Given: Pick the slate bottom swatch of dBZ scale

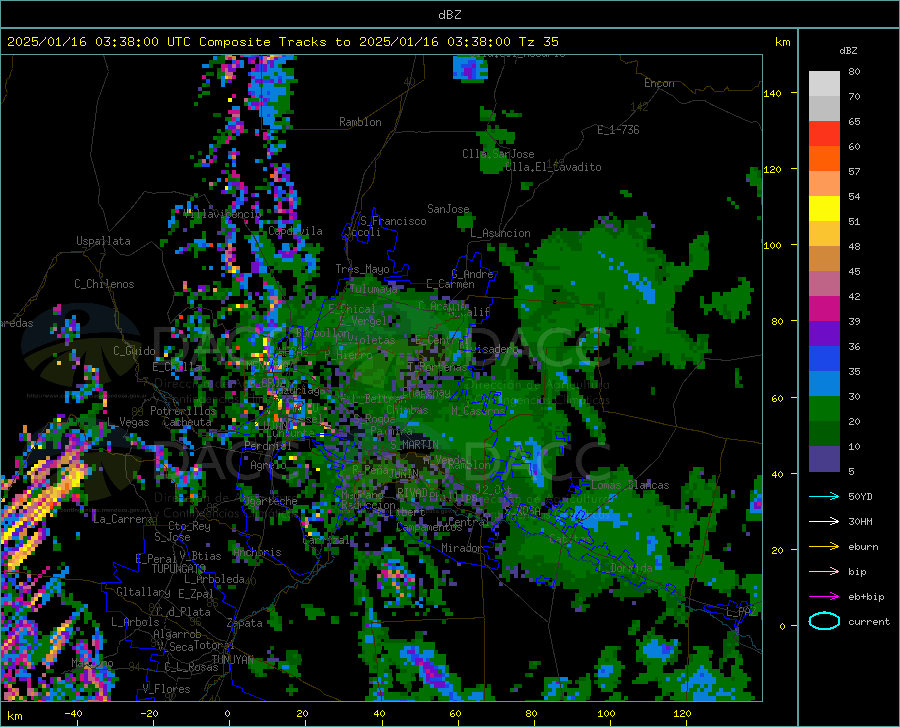Looking at the screenshot, I should [x=824, y=459].
